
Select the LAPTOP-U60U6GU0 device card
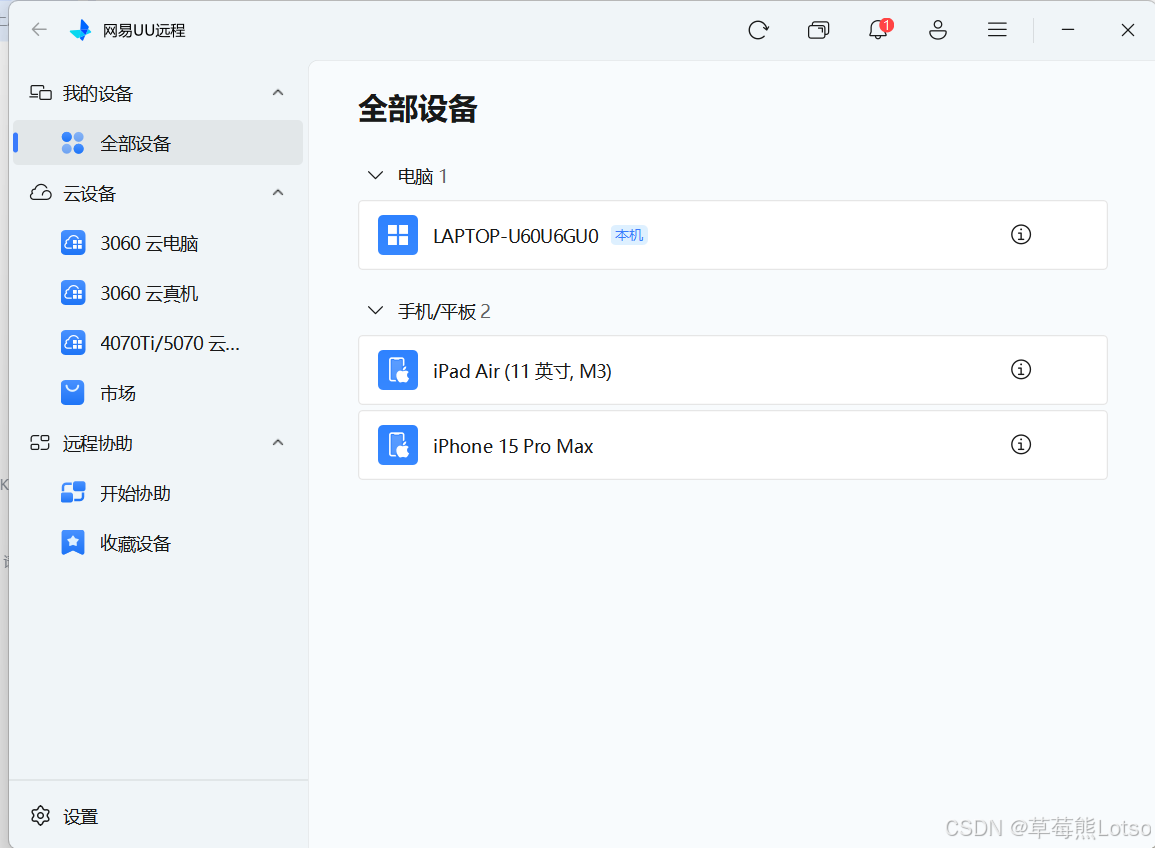733,235
